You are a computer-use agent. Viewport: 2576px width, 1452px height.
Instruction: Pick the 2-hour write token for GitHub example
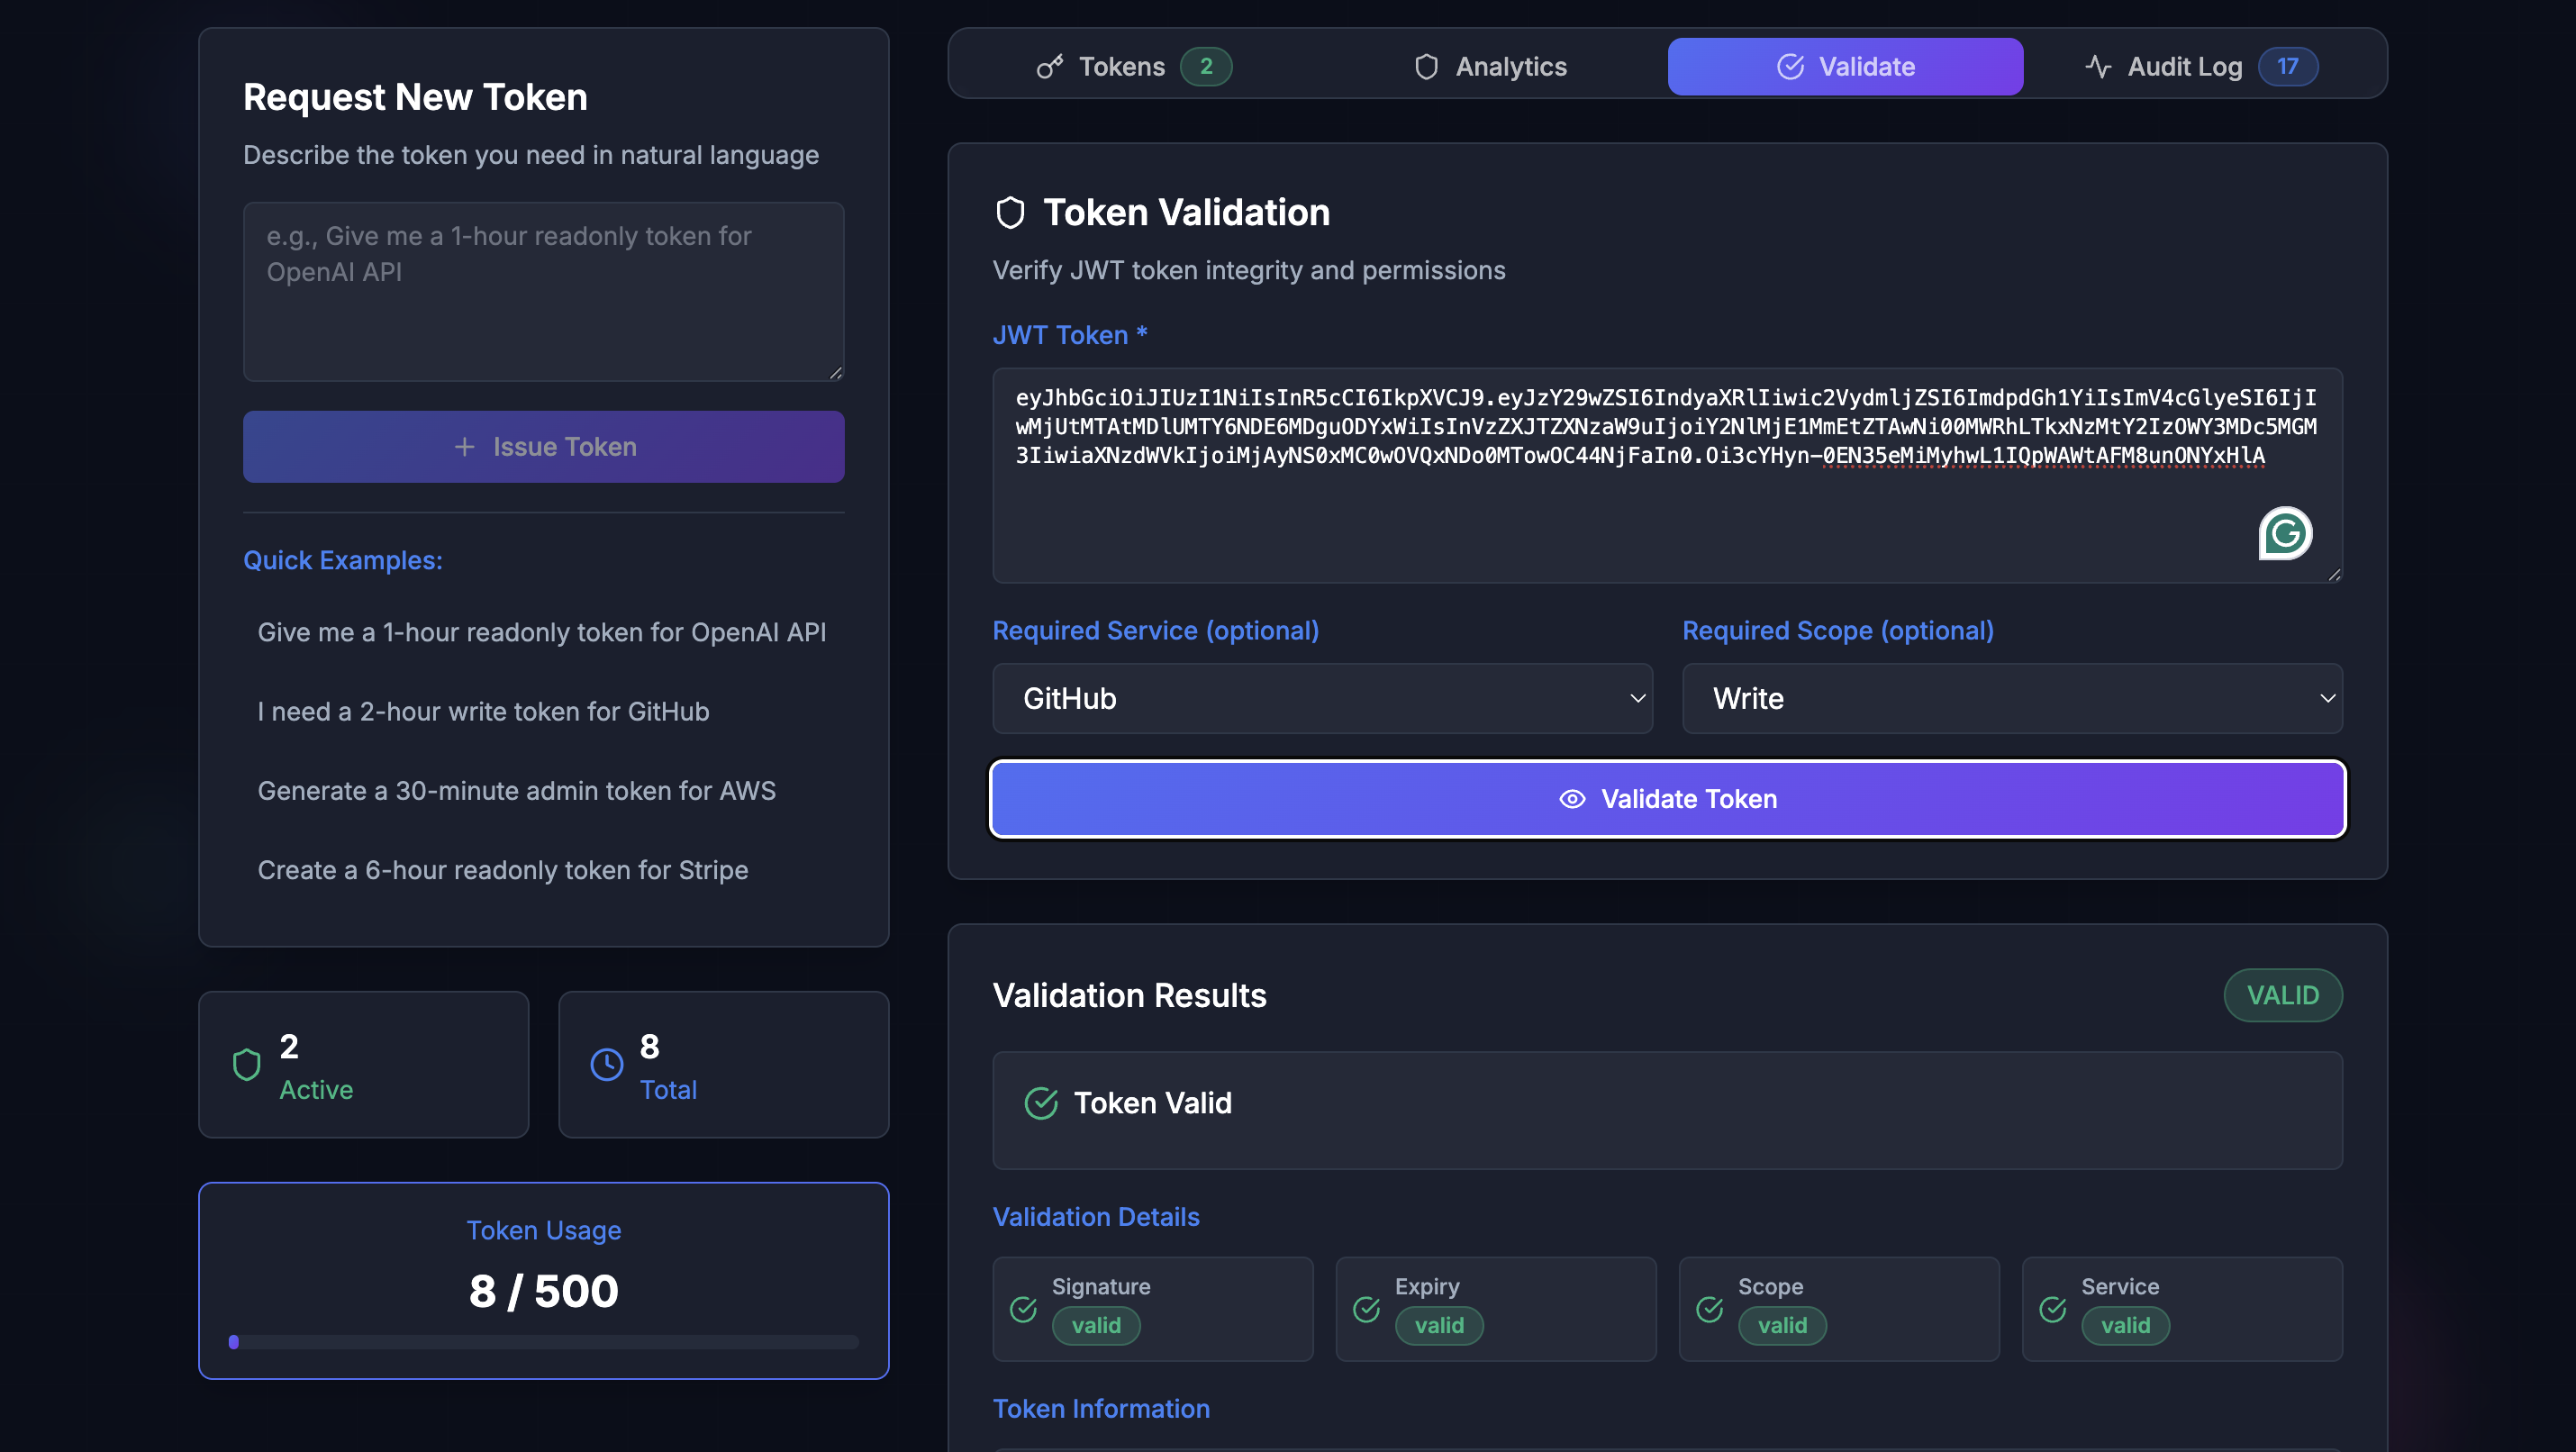click(483, 711)
